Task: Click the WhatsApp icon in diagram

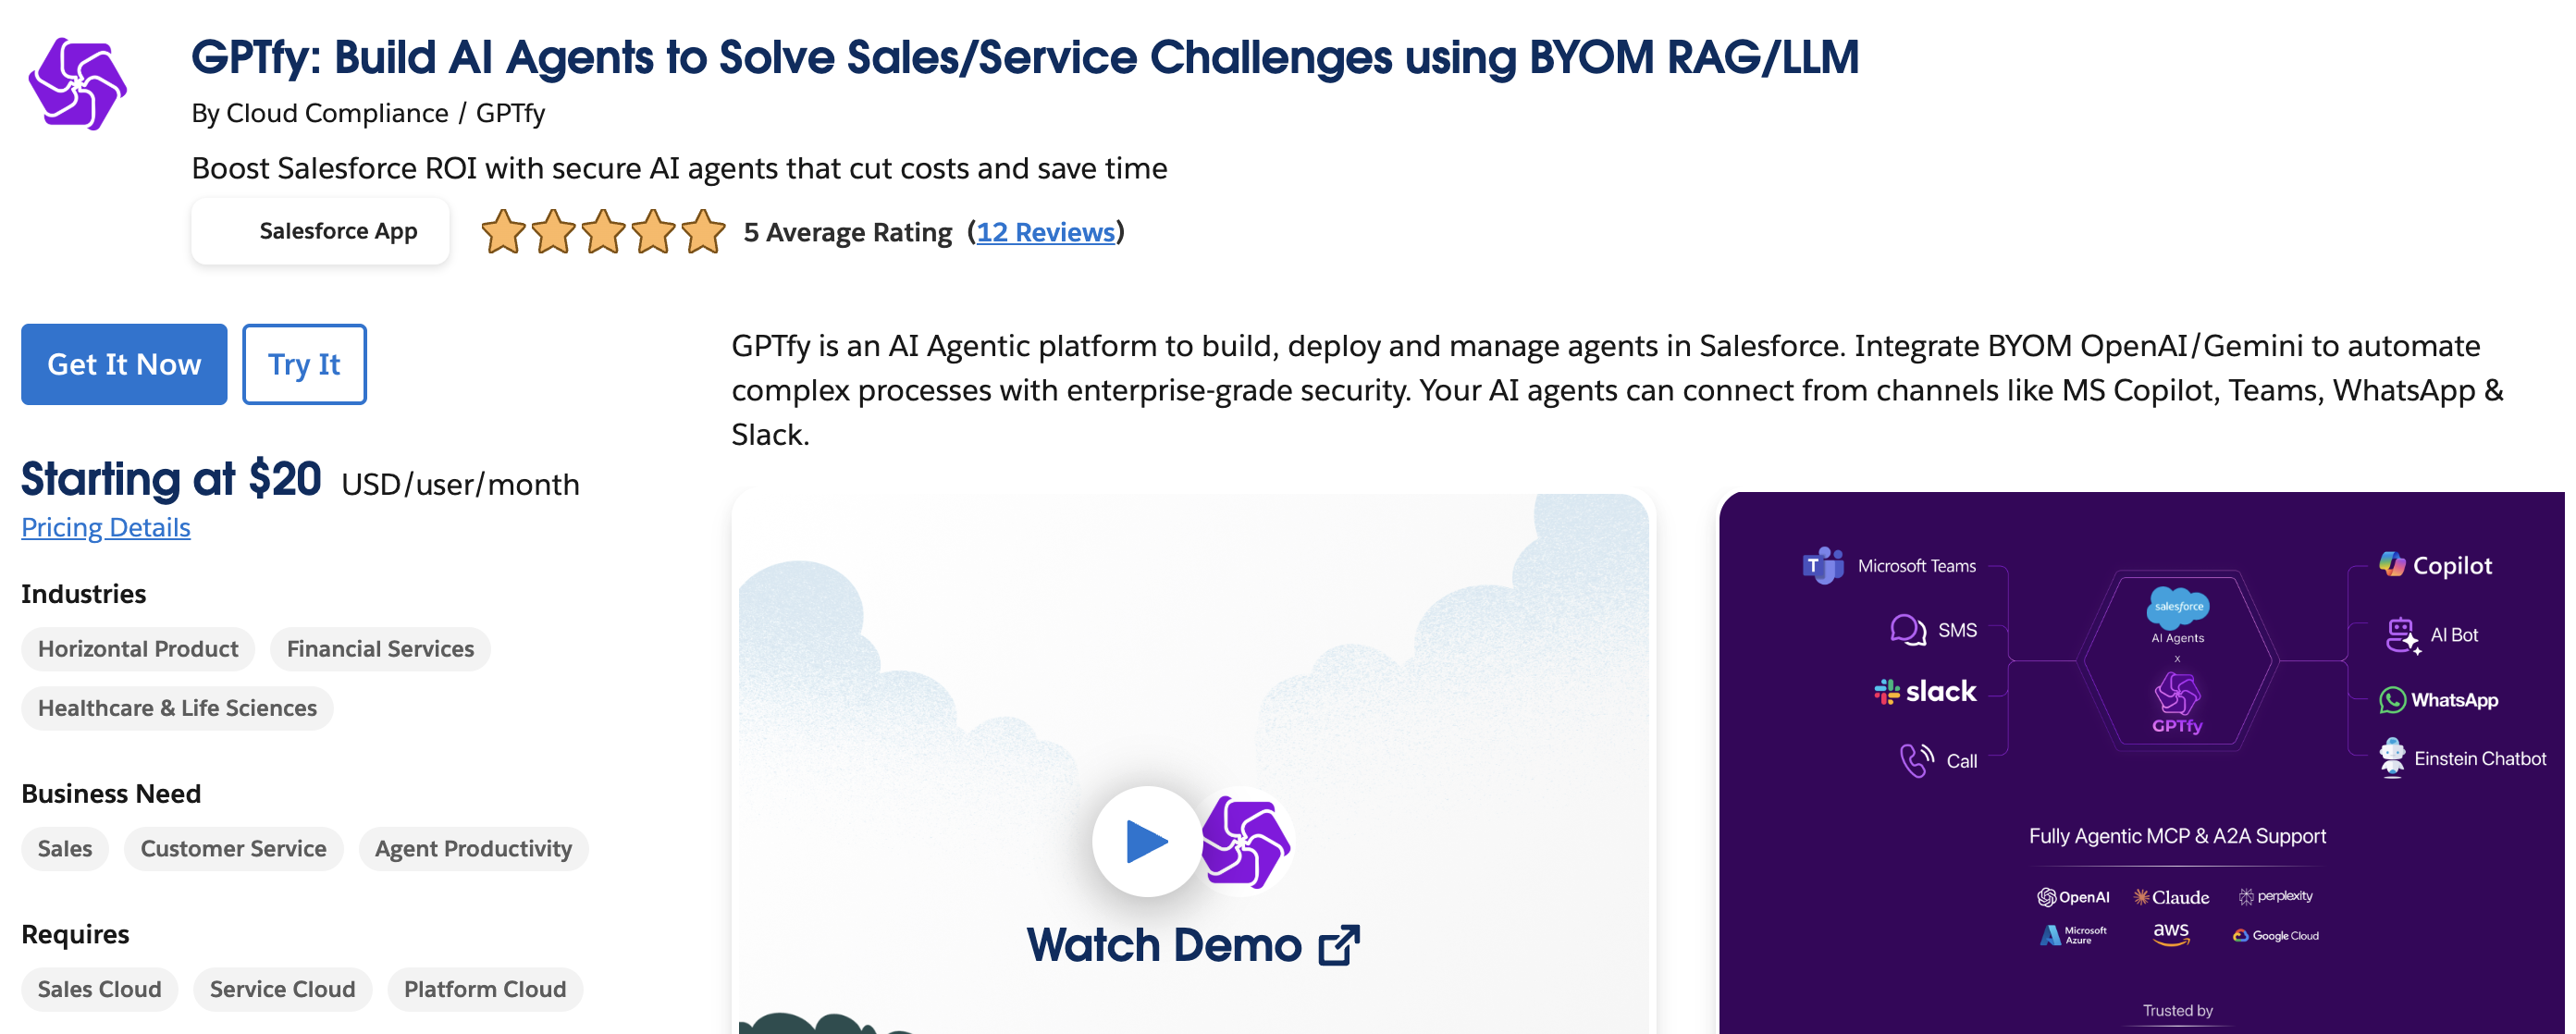Action: click(2392, 700)
